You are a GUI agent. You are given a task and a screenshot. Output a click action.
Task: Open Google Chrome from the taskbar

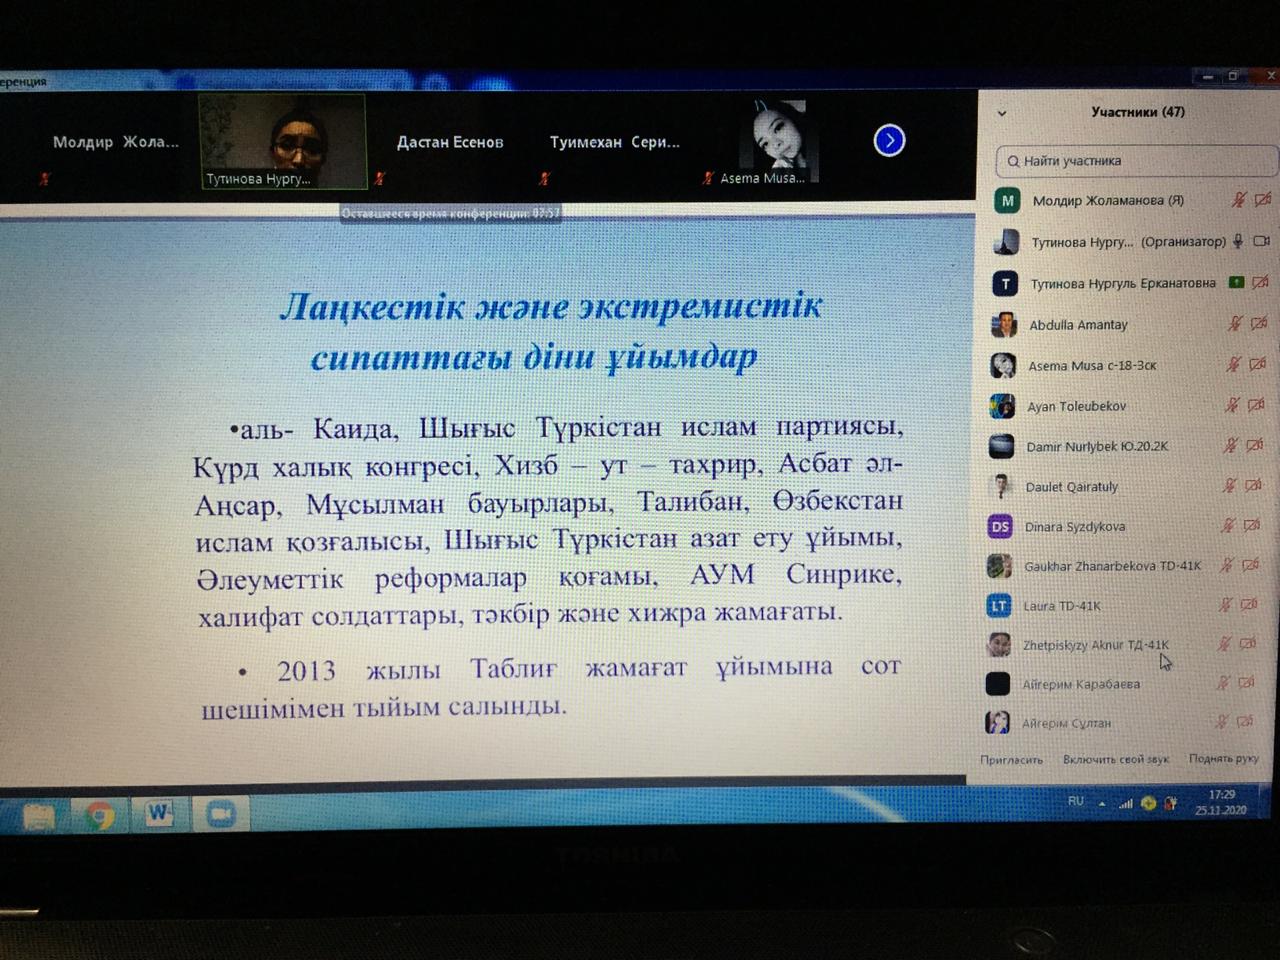pyautogui.click(x=99, y=816)
